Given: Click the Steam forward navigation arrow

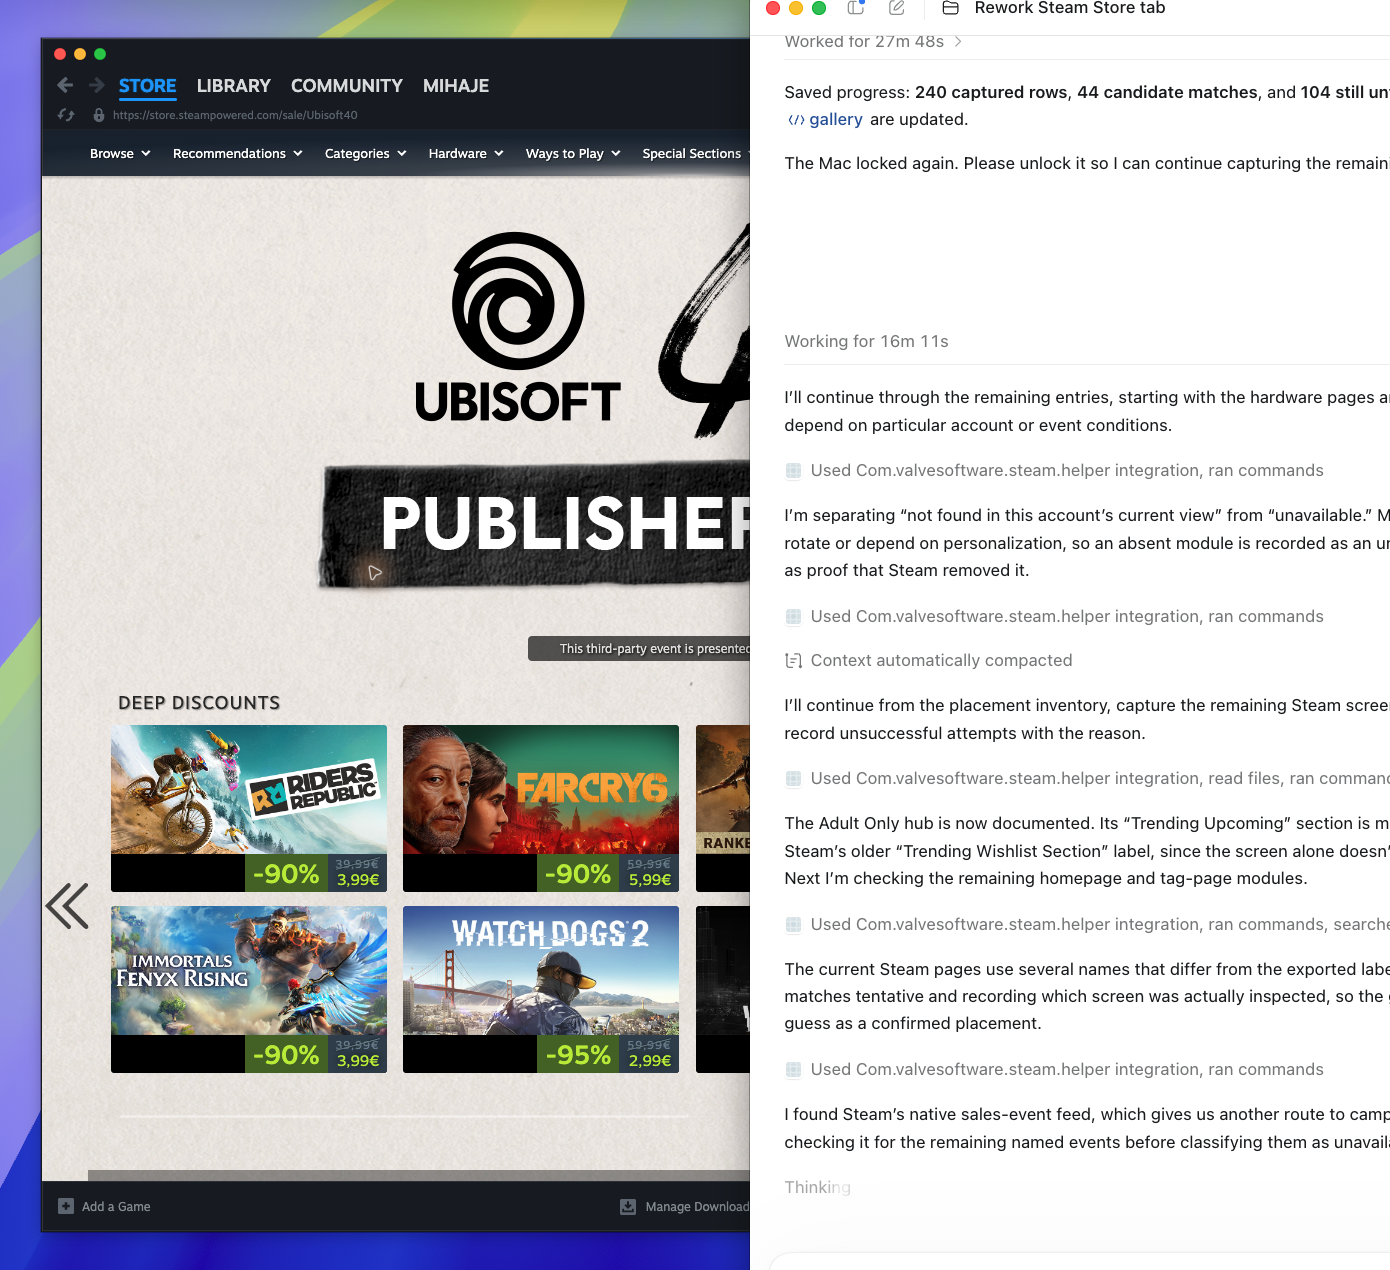Looking at the screenshot, I should pos(97,86).
